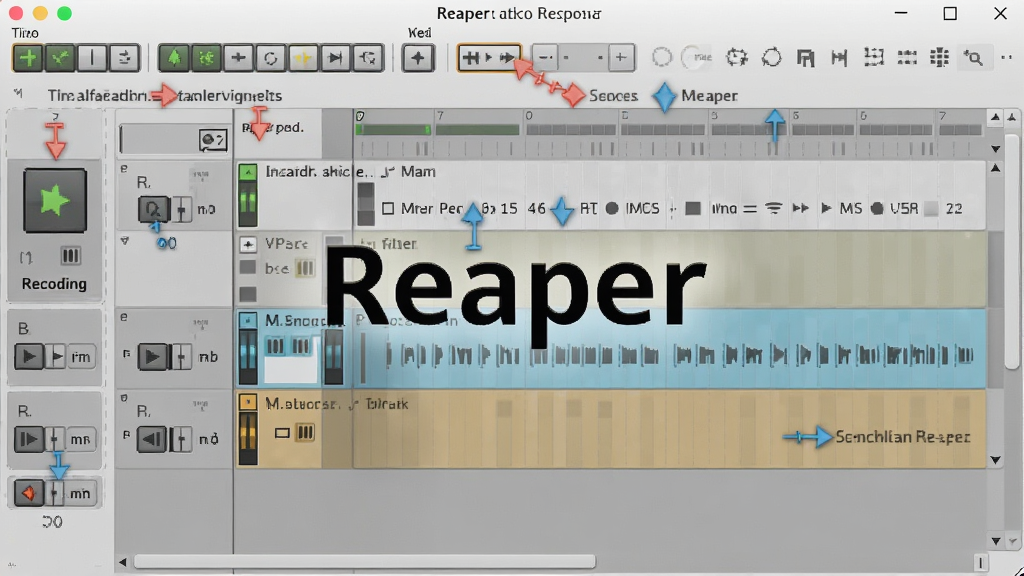
Task: Click the bars icon next to 'bce'
Action: (305, 268)
